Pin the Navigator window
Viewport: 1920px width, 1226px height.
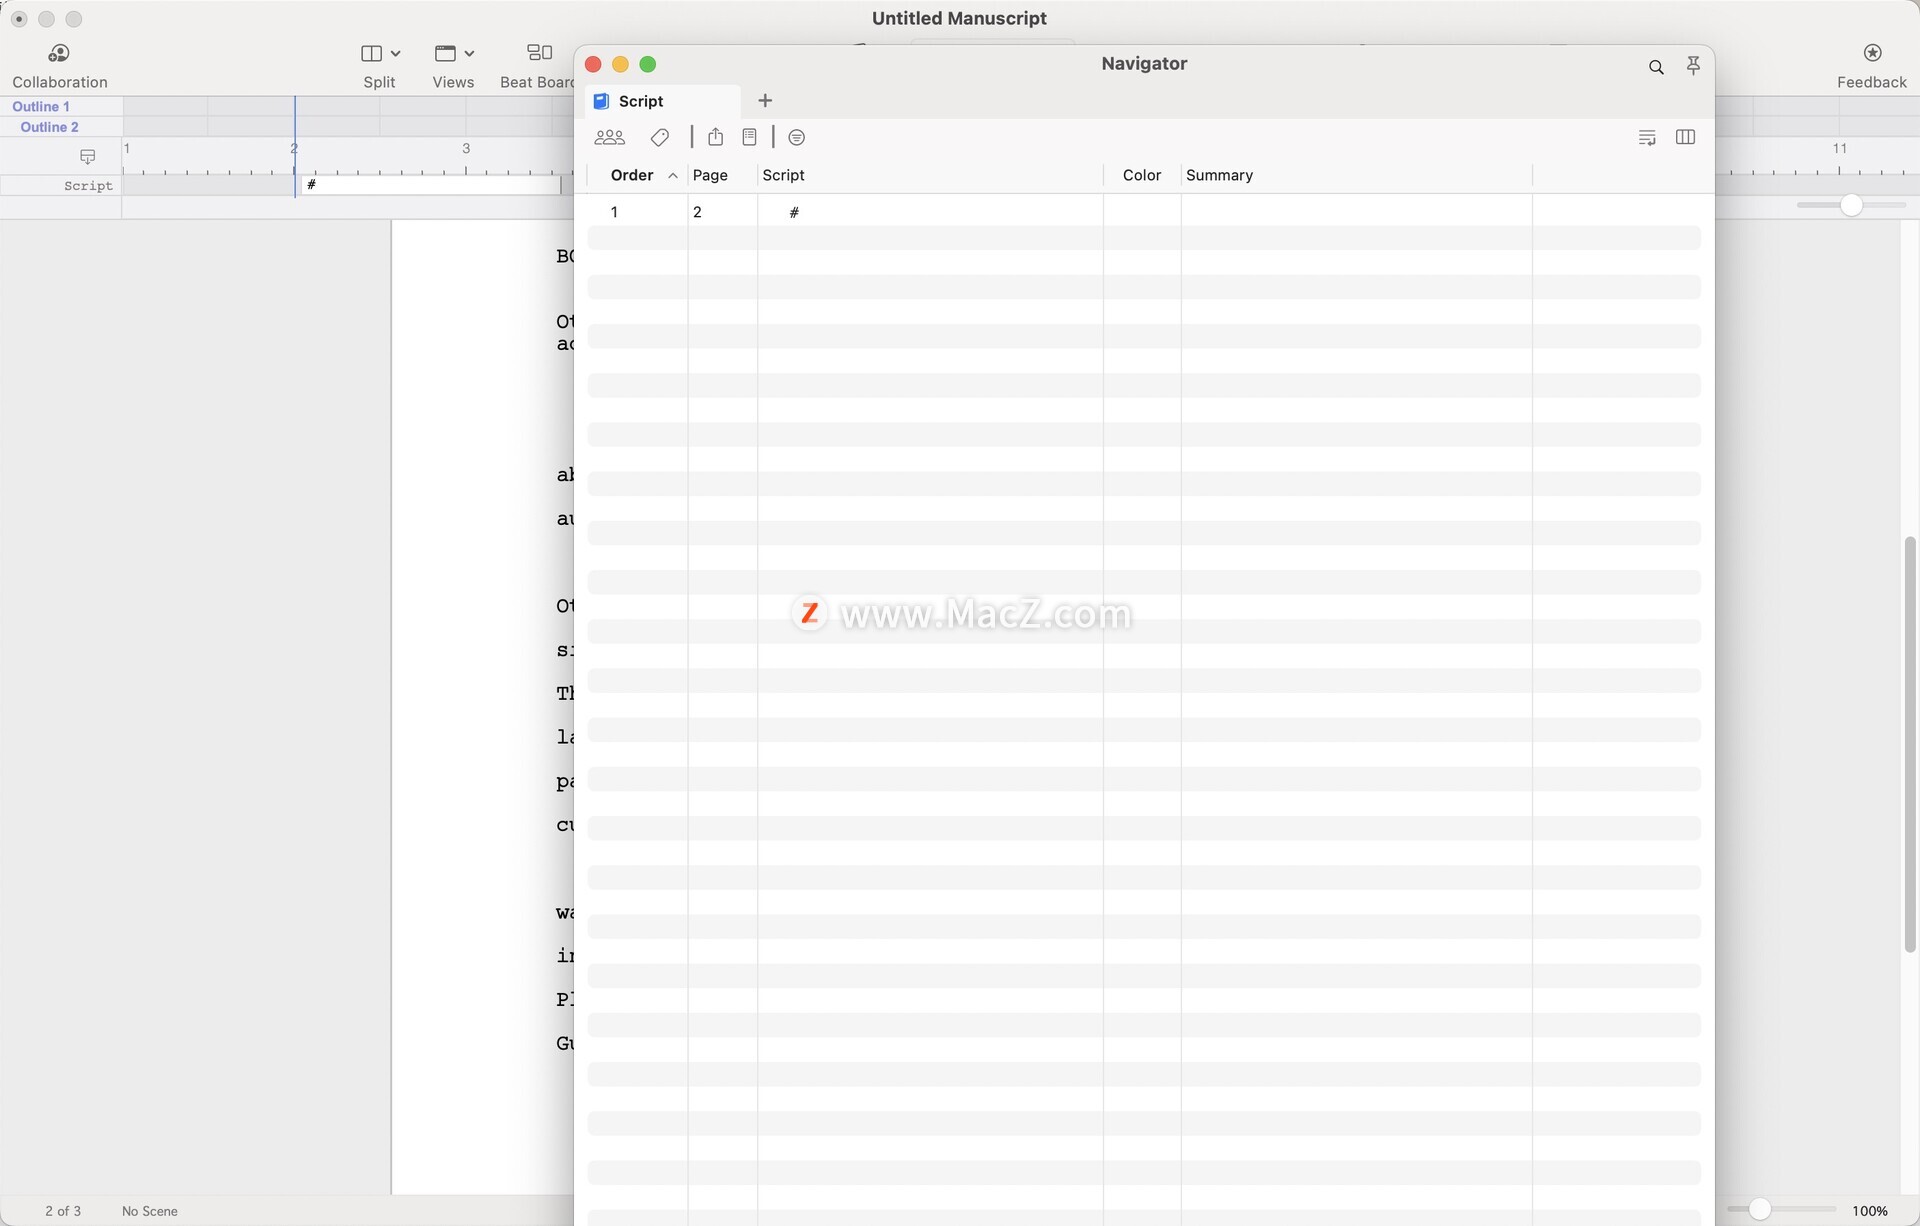1693,66
